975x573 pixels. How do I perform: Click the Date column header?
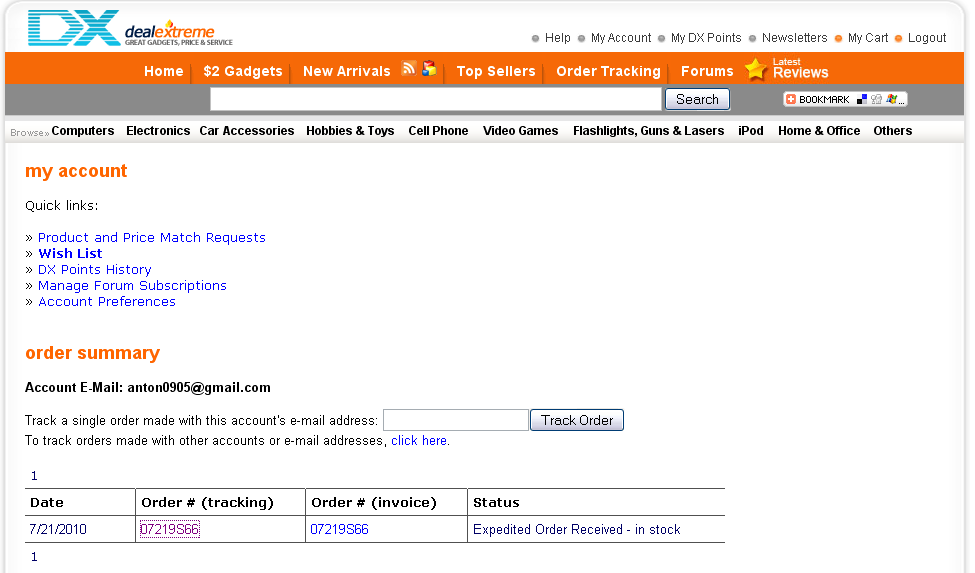(x=47, y=502)
